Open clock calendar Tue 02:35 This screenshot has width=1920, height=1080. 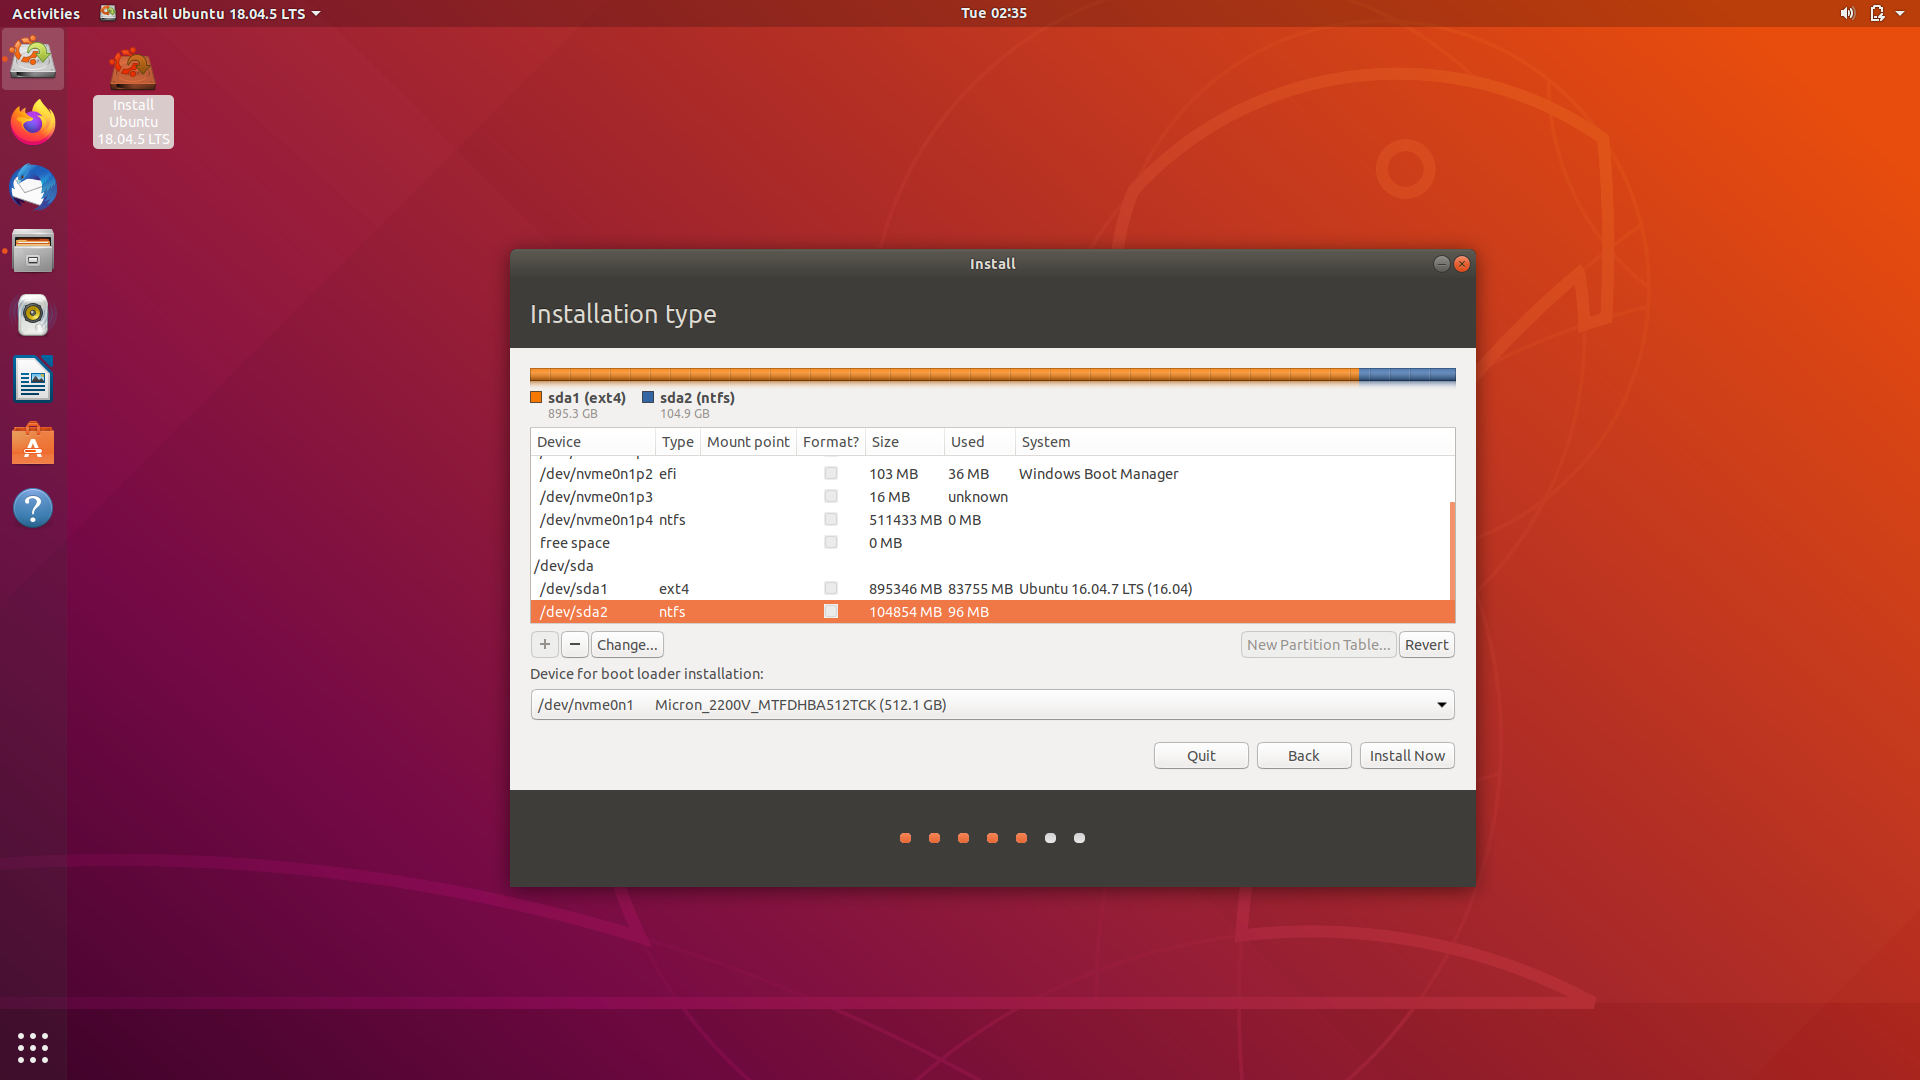[x=993, y=13]
